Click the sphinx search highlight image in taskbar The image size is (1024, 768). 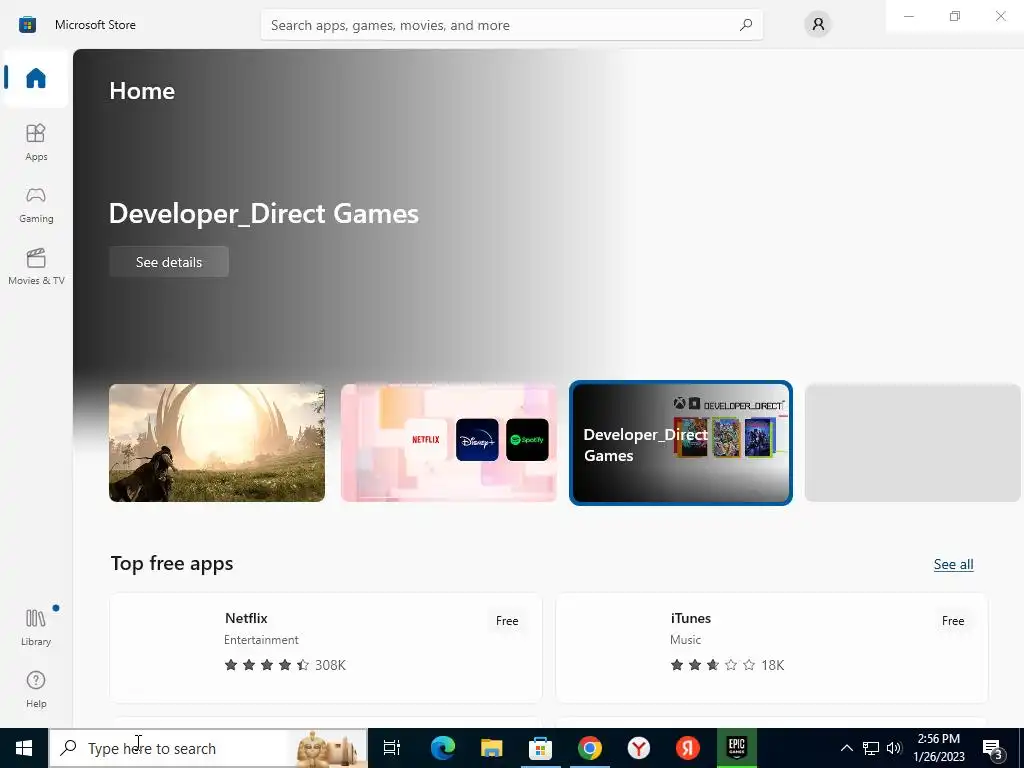pos(328,748)
